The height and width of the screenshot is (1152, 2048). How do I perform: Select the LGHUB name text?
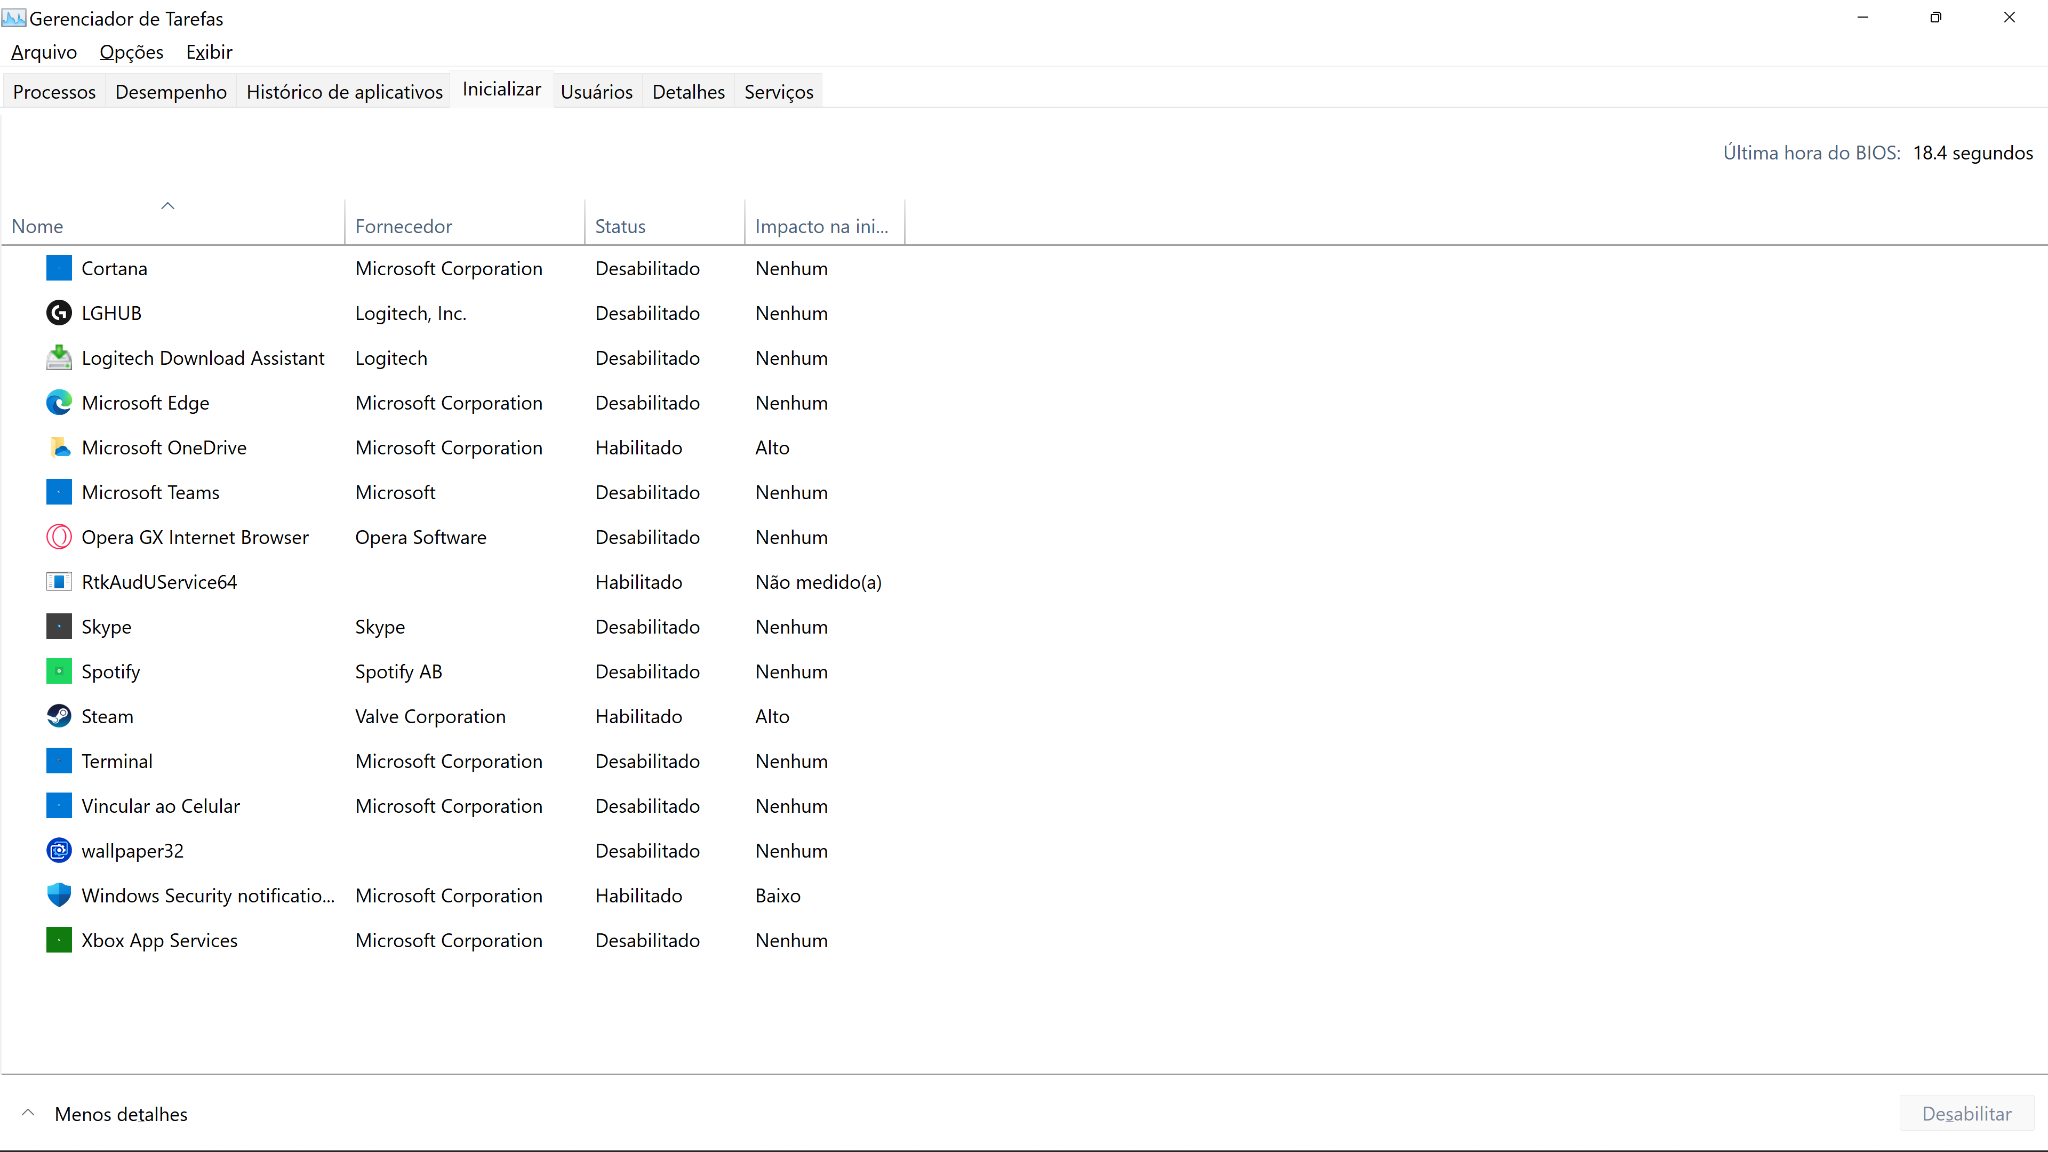[x=111, y=313]
